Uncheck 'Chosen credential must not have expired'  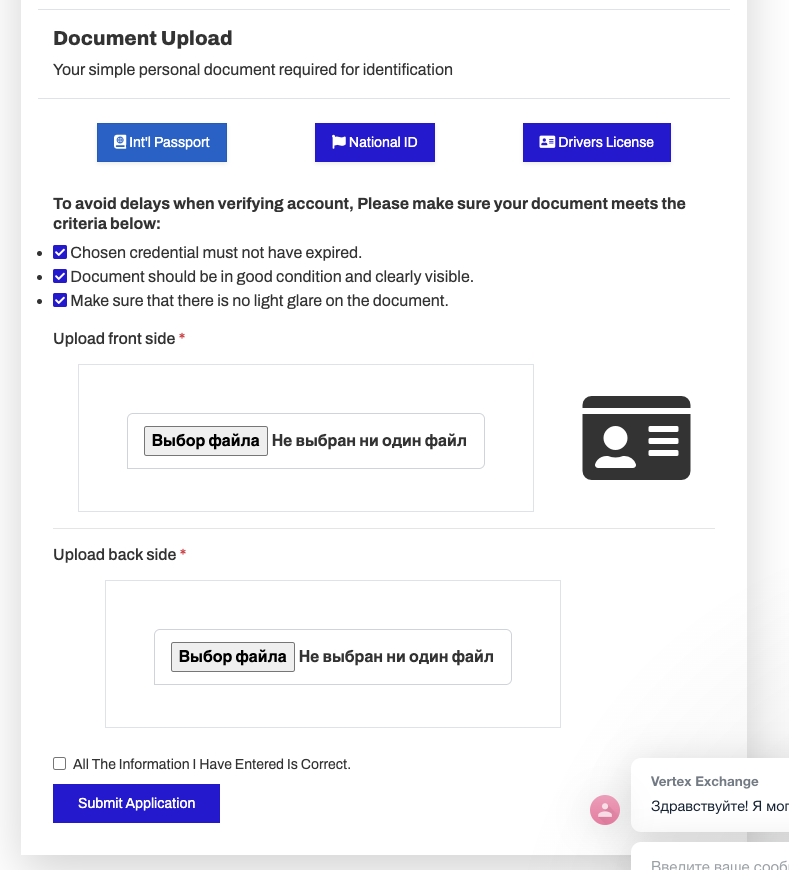click(x=60, y=252)
